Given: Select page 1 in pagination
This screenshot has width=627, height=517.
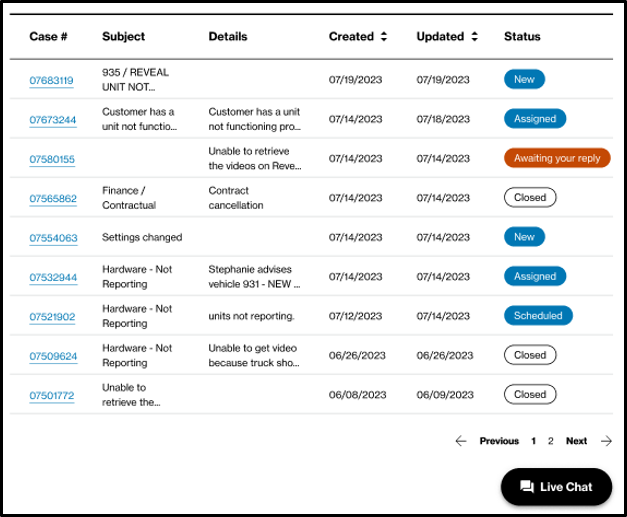Looking at the screenshot, I should (533, 441).
